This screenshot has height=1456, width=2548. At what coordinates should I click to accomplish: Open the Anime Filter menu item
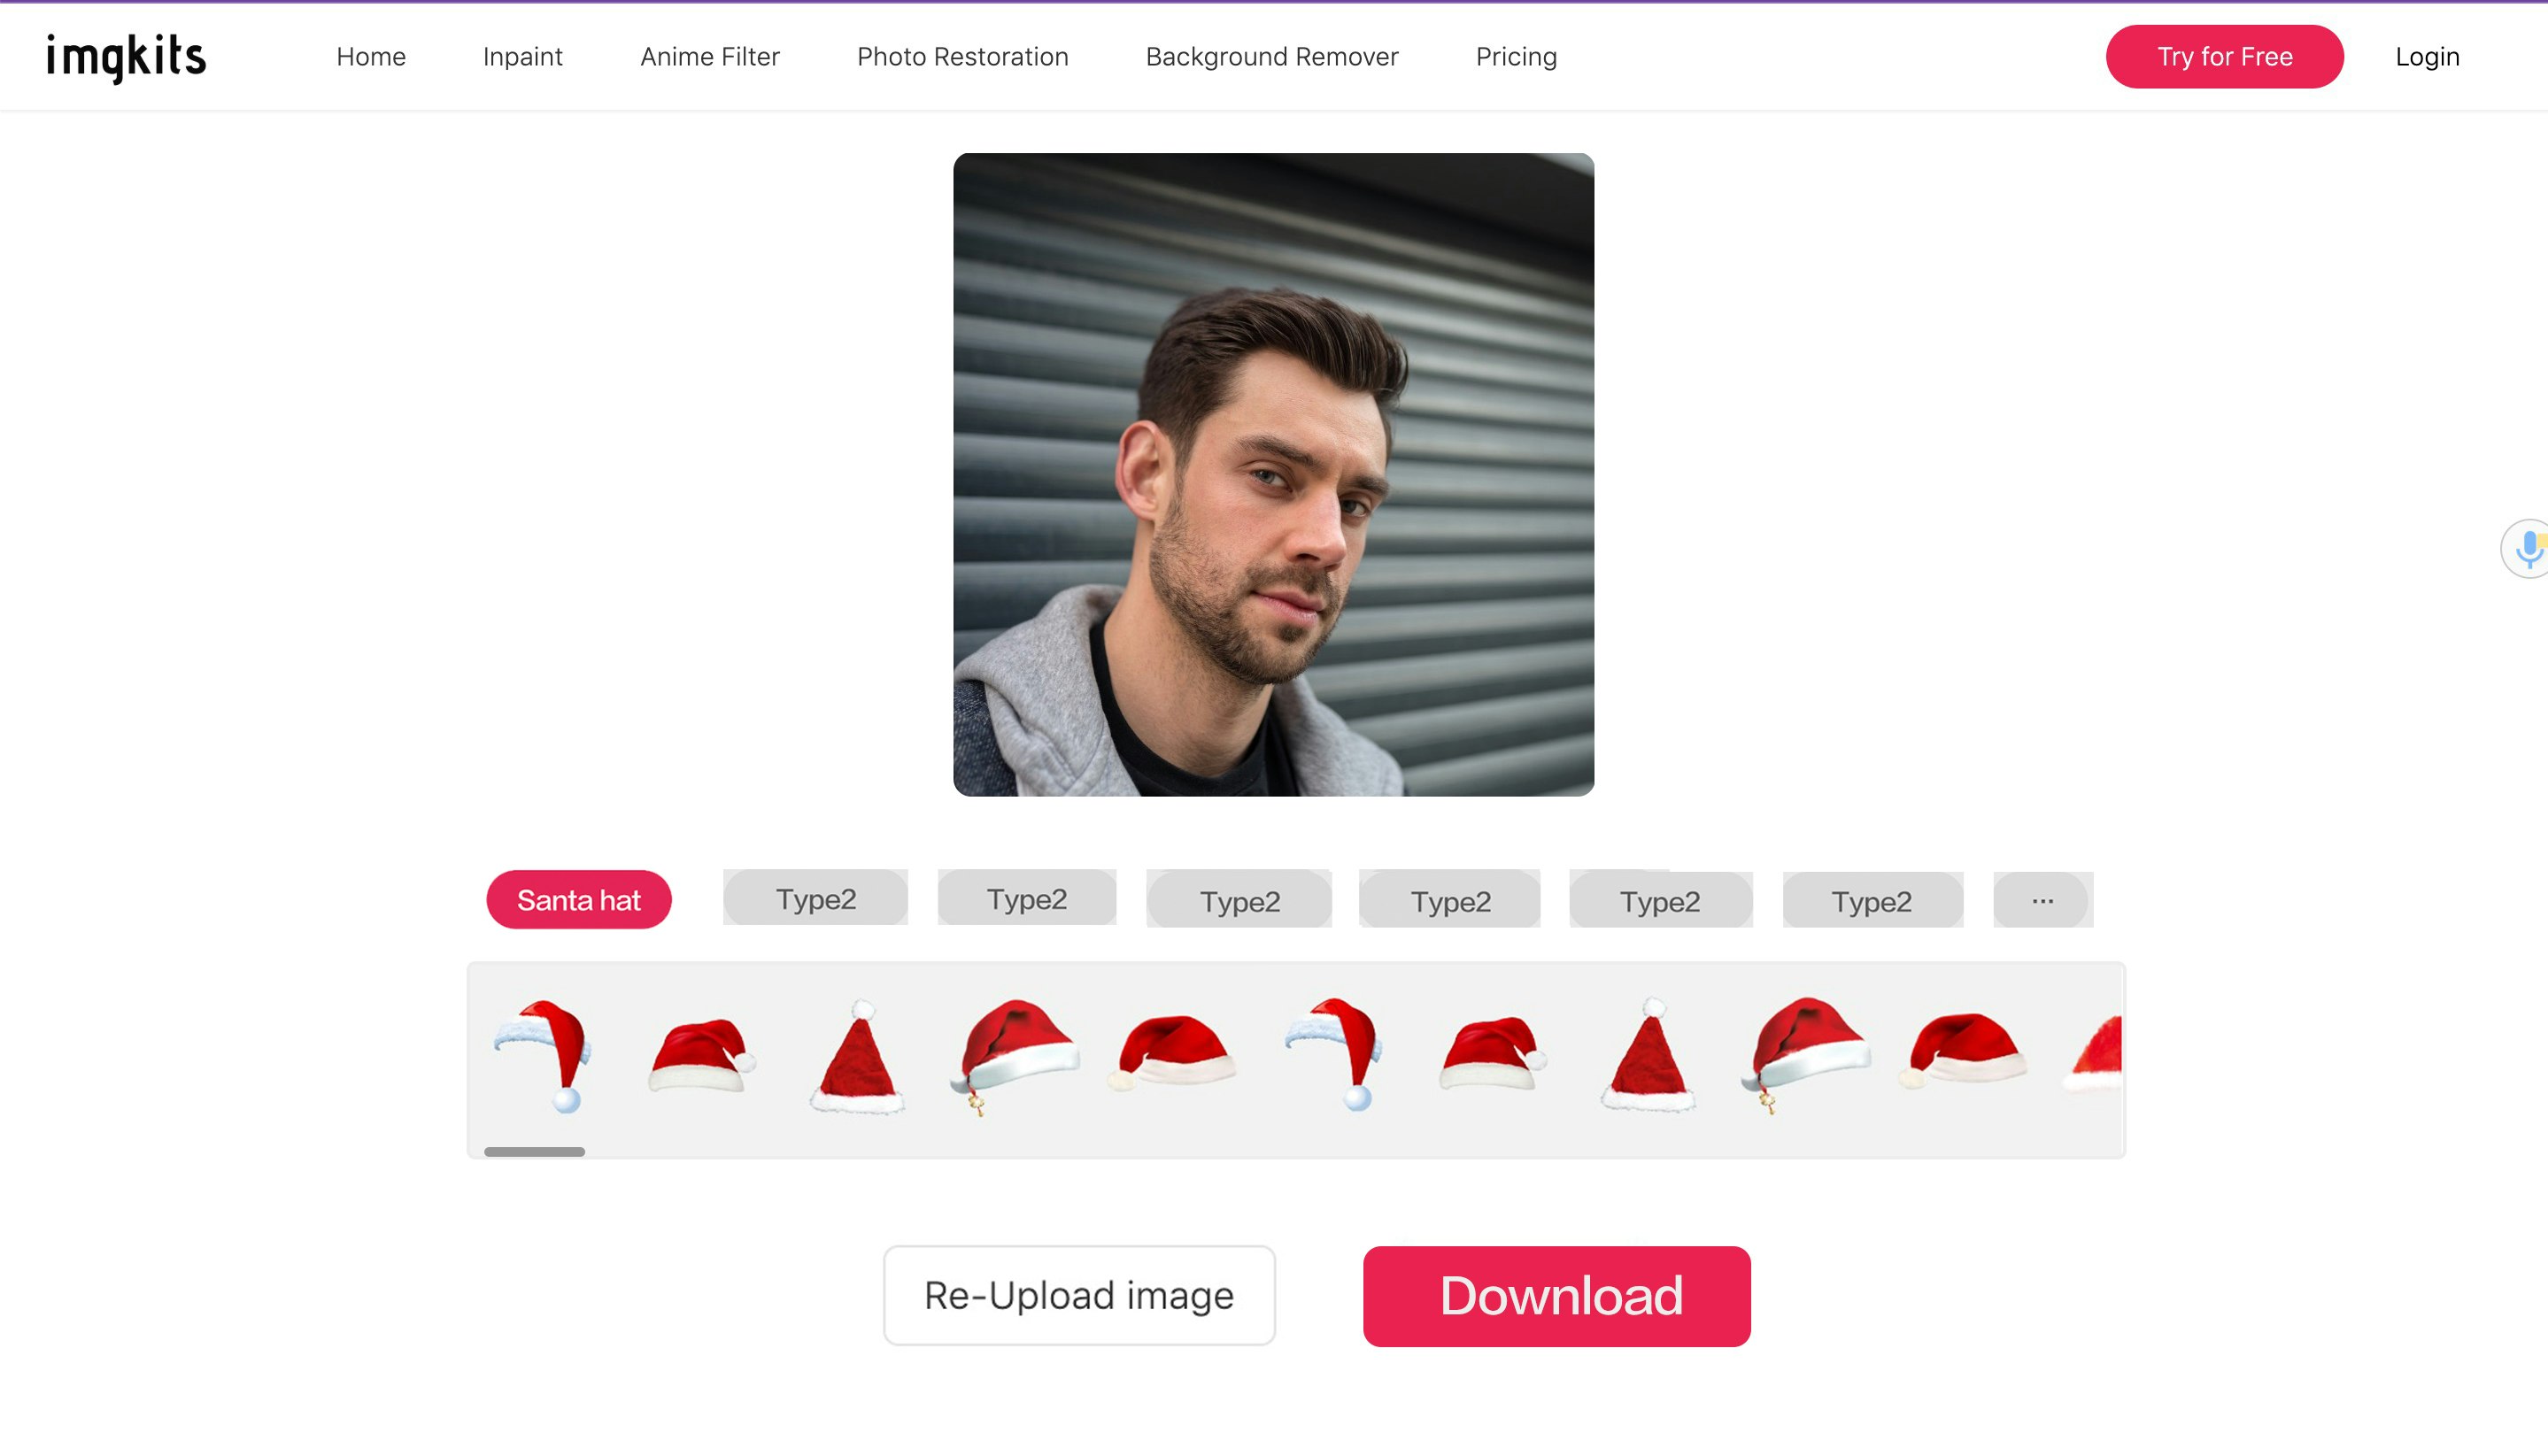pos(709,57)
